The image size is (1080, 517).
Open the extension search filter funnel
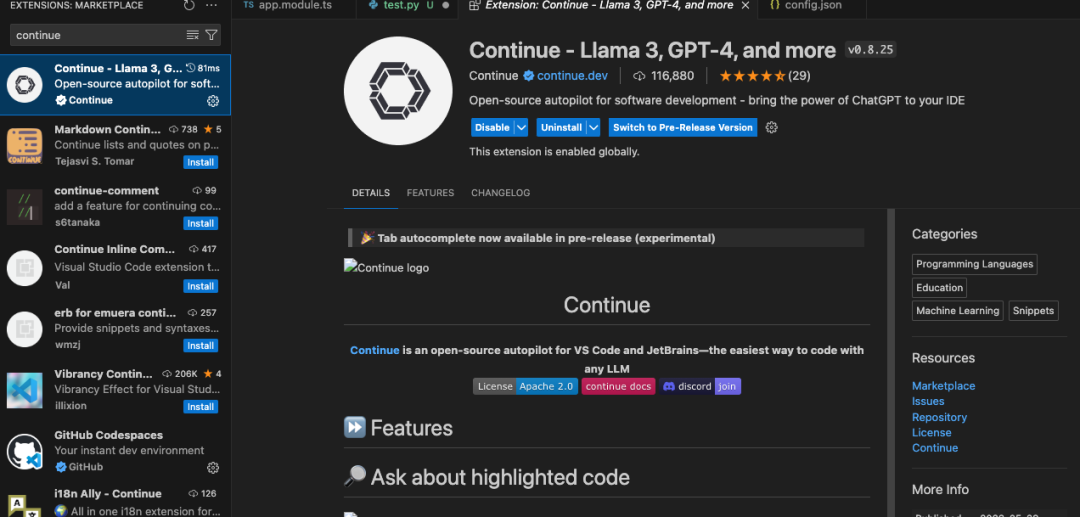211,35
